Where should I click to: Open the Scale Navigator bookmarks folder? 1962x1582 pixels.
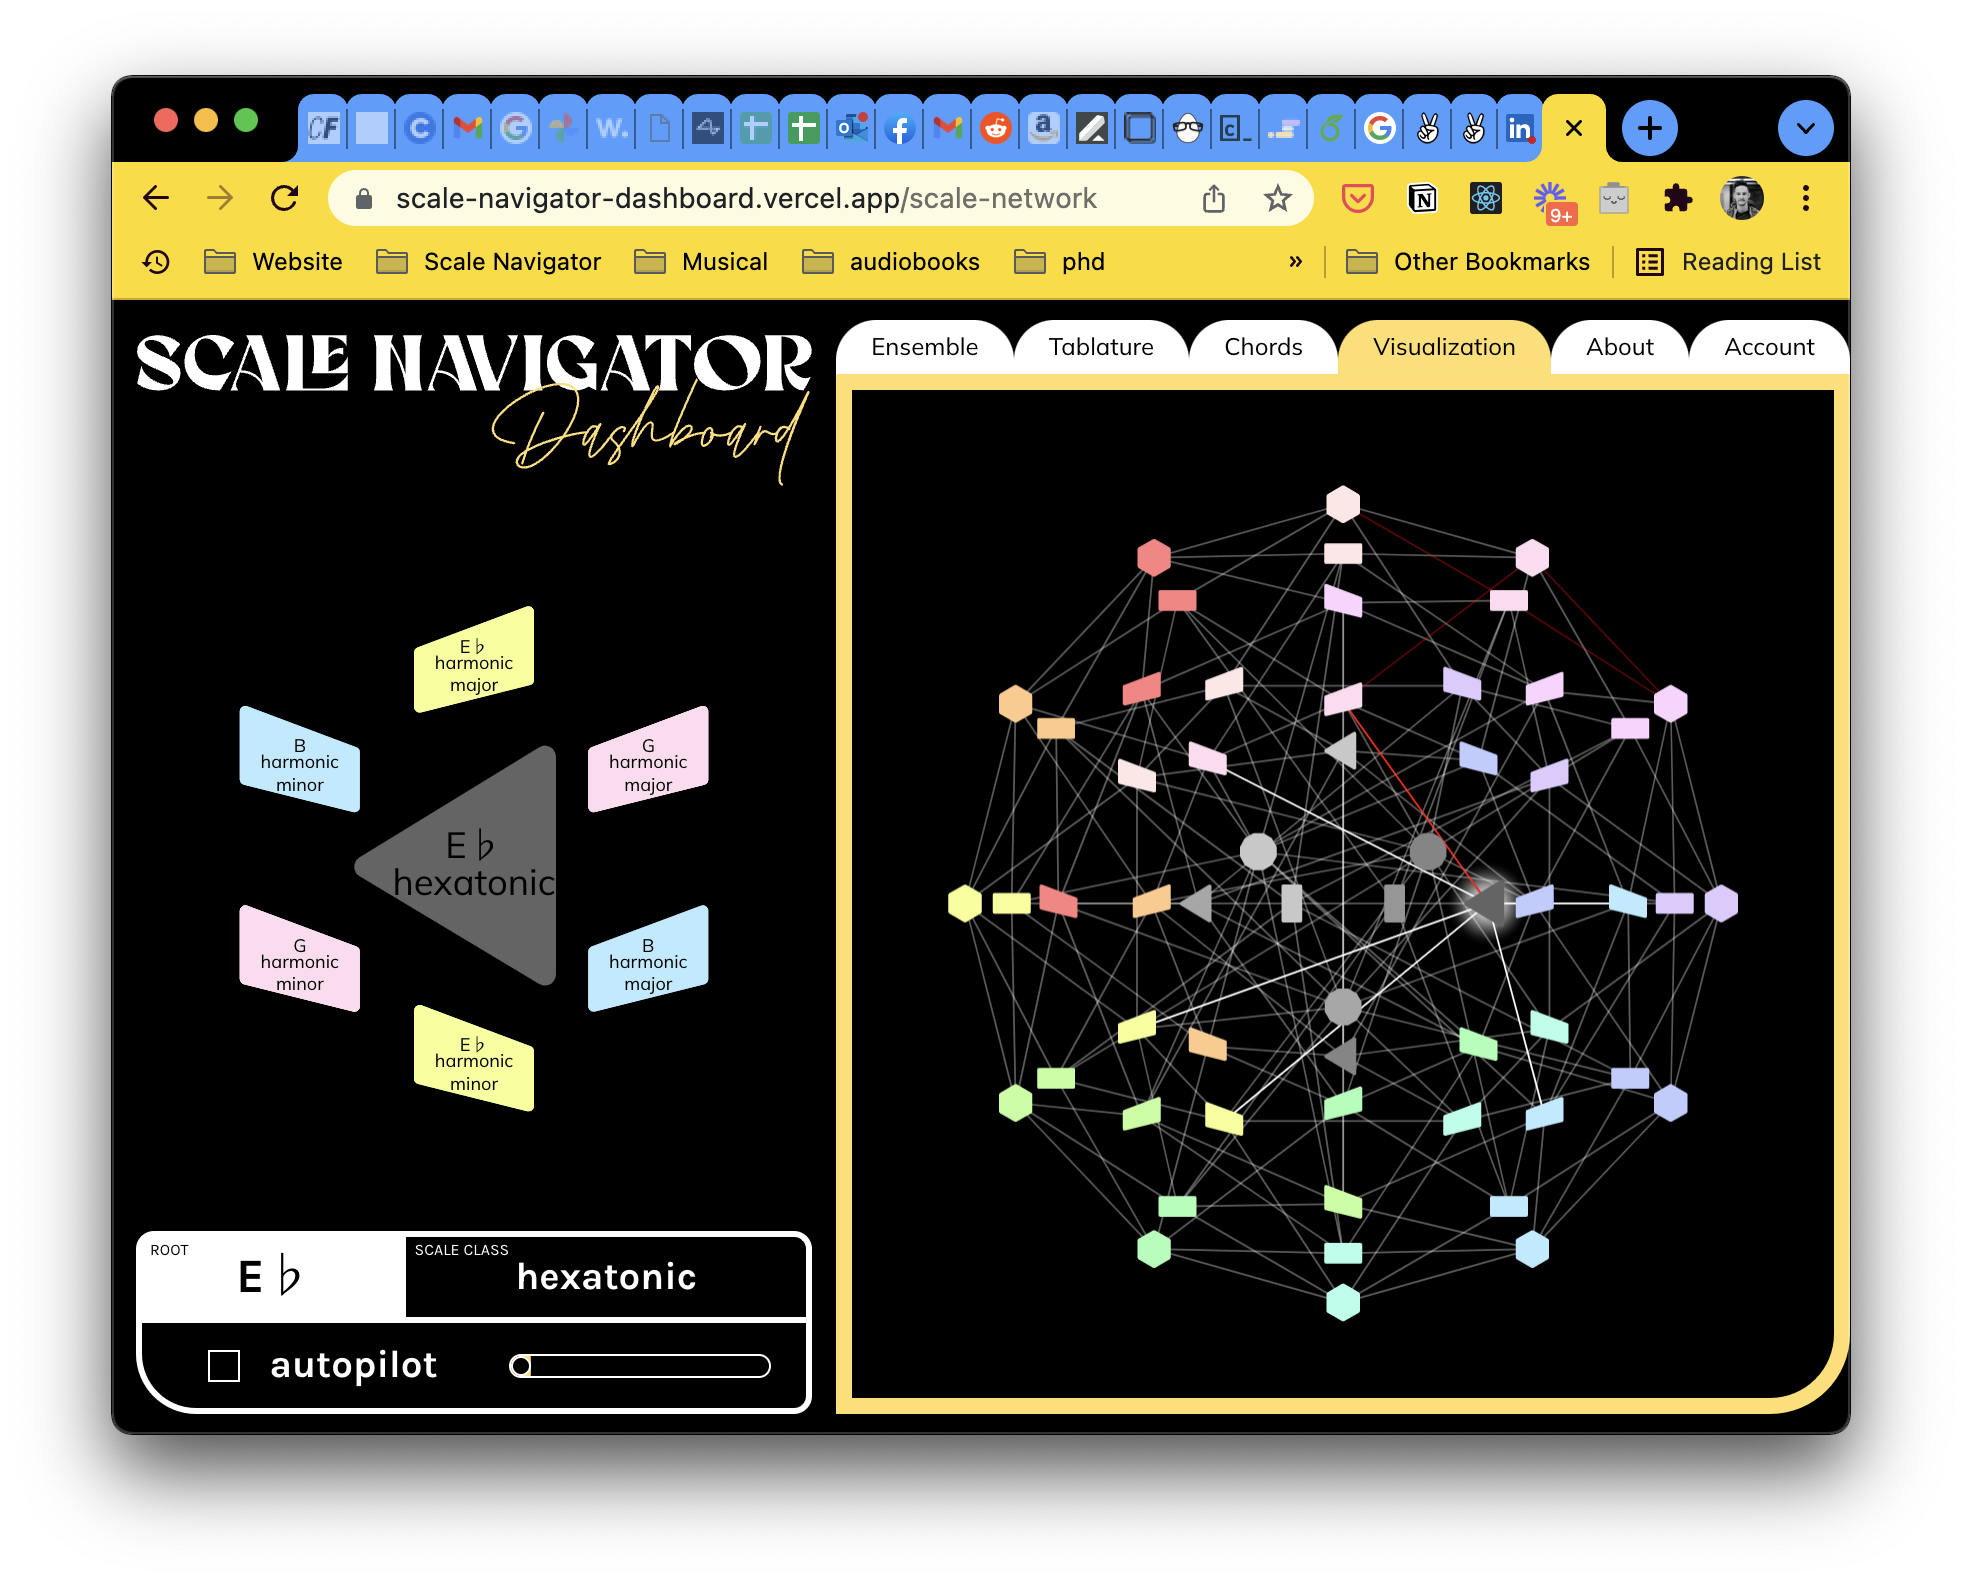pyautogui.click(x=488, y=262)
